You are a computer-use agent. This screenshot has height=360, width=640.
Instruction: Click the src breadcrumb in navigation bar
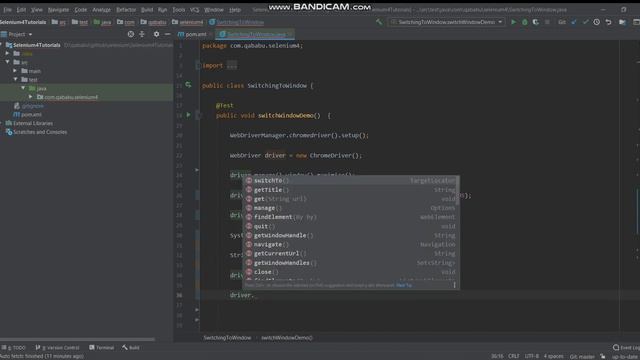pos(59,22)
